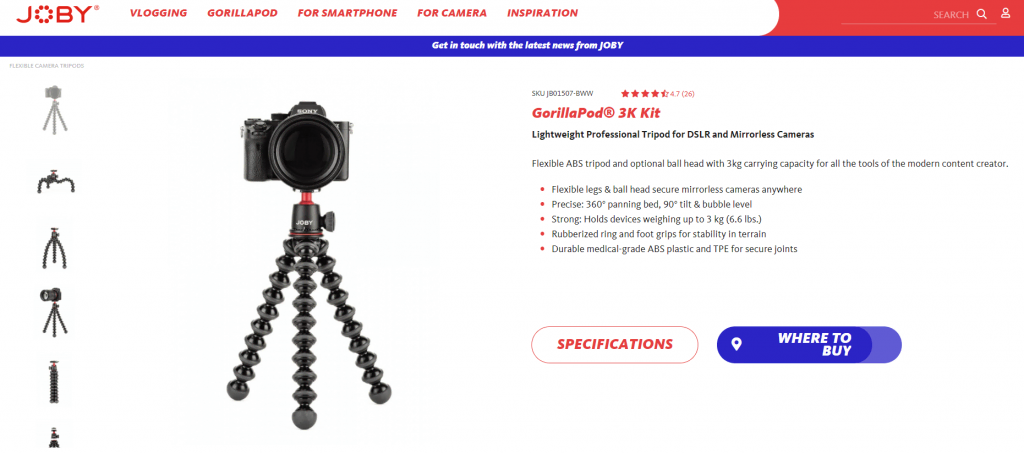Click the main GorillaPod product image
Image resolution: width=1024 pixels, height=453 pixels.
(309, 265)
